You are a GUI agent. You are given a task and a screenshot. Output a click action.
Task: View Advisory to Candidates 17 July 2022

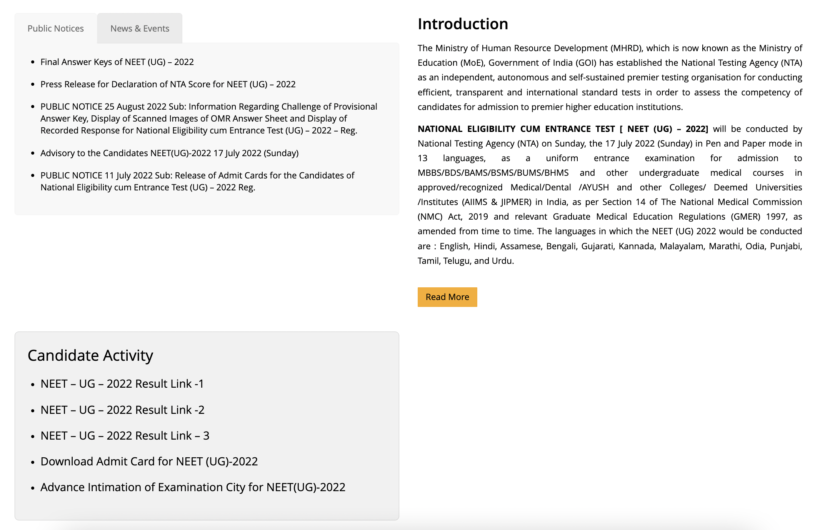pyautogui.click(x=169, y=153)
